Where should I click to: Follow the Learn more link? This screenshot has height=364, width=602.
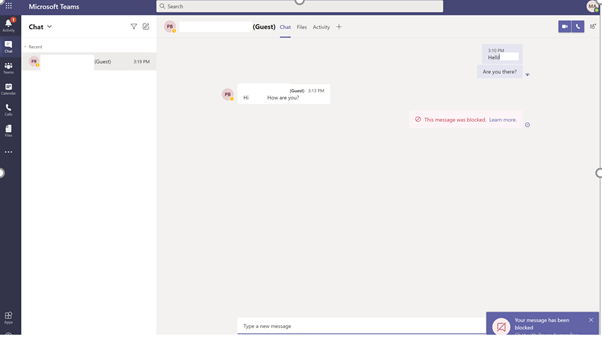point(503,120)
